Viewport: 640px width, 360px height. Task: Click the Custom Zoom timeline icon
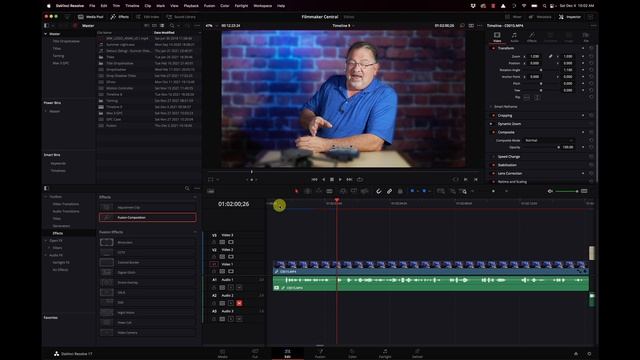coord(464,191)
